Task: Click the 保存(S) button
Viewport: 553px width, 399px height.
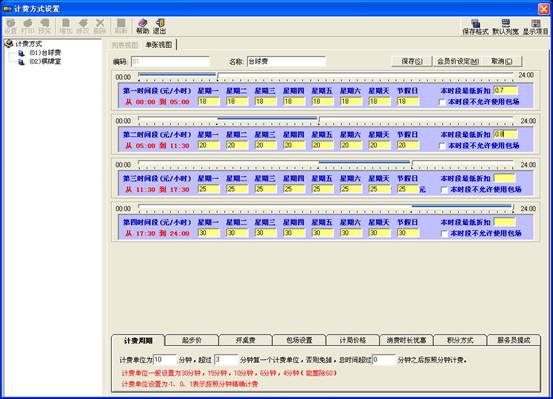Action: 412,61
